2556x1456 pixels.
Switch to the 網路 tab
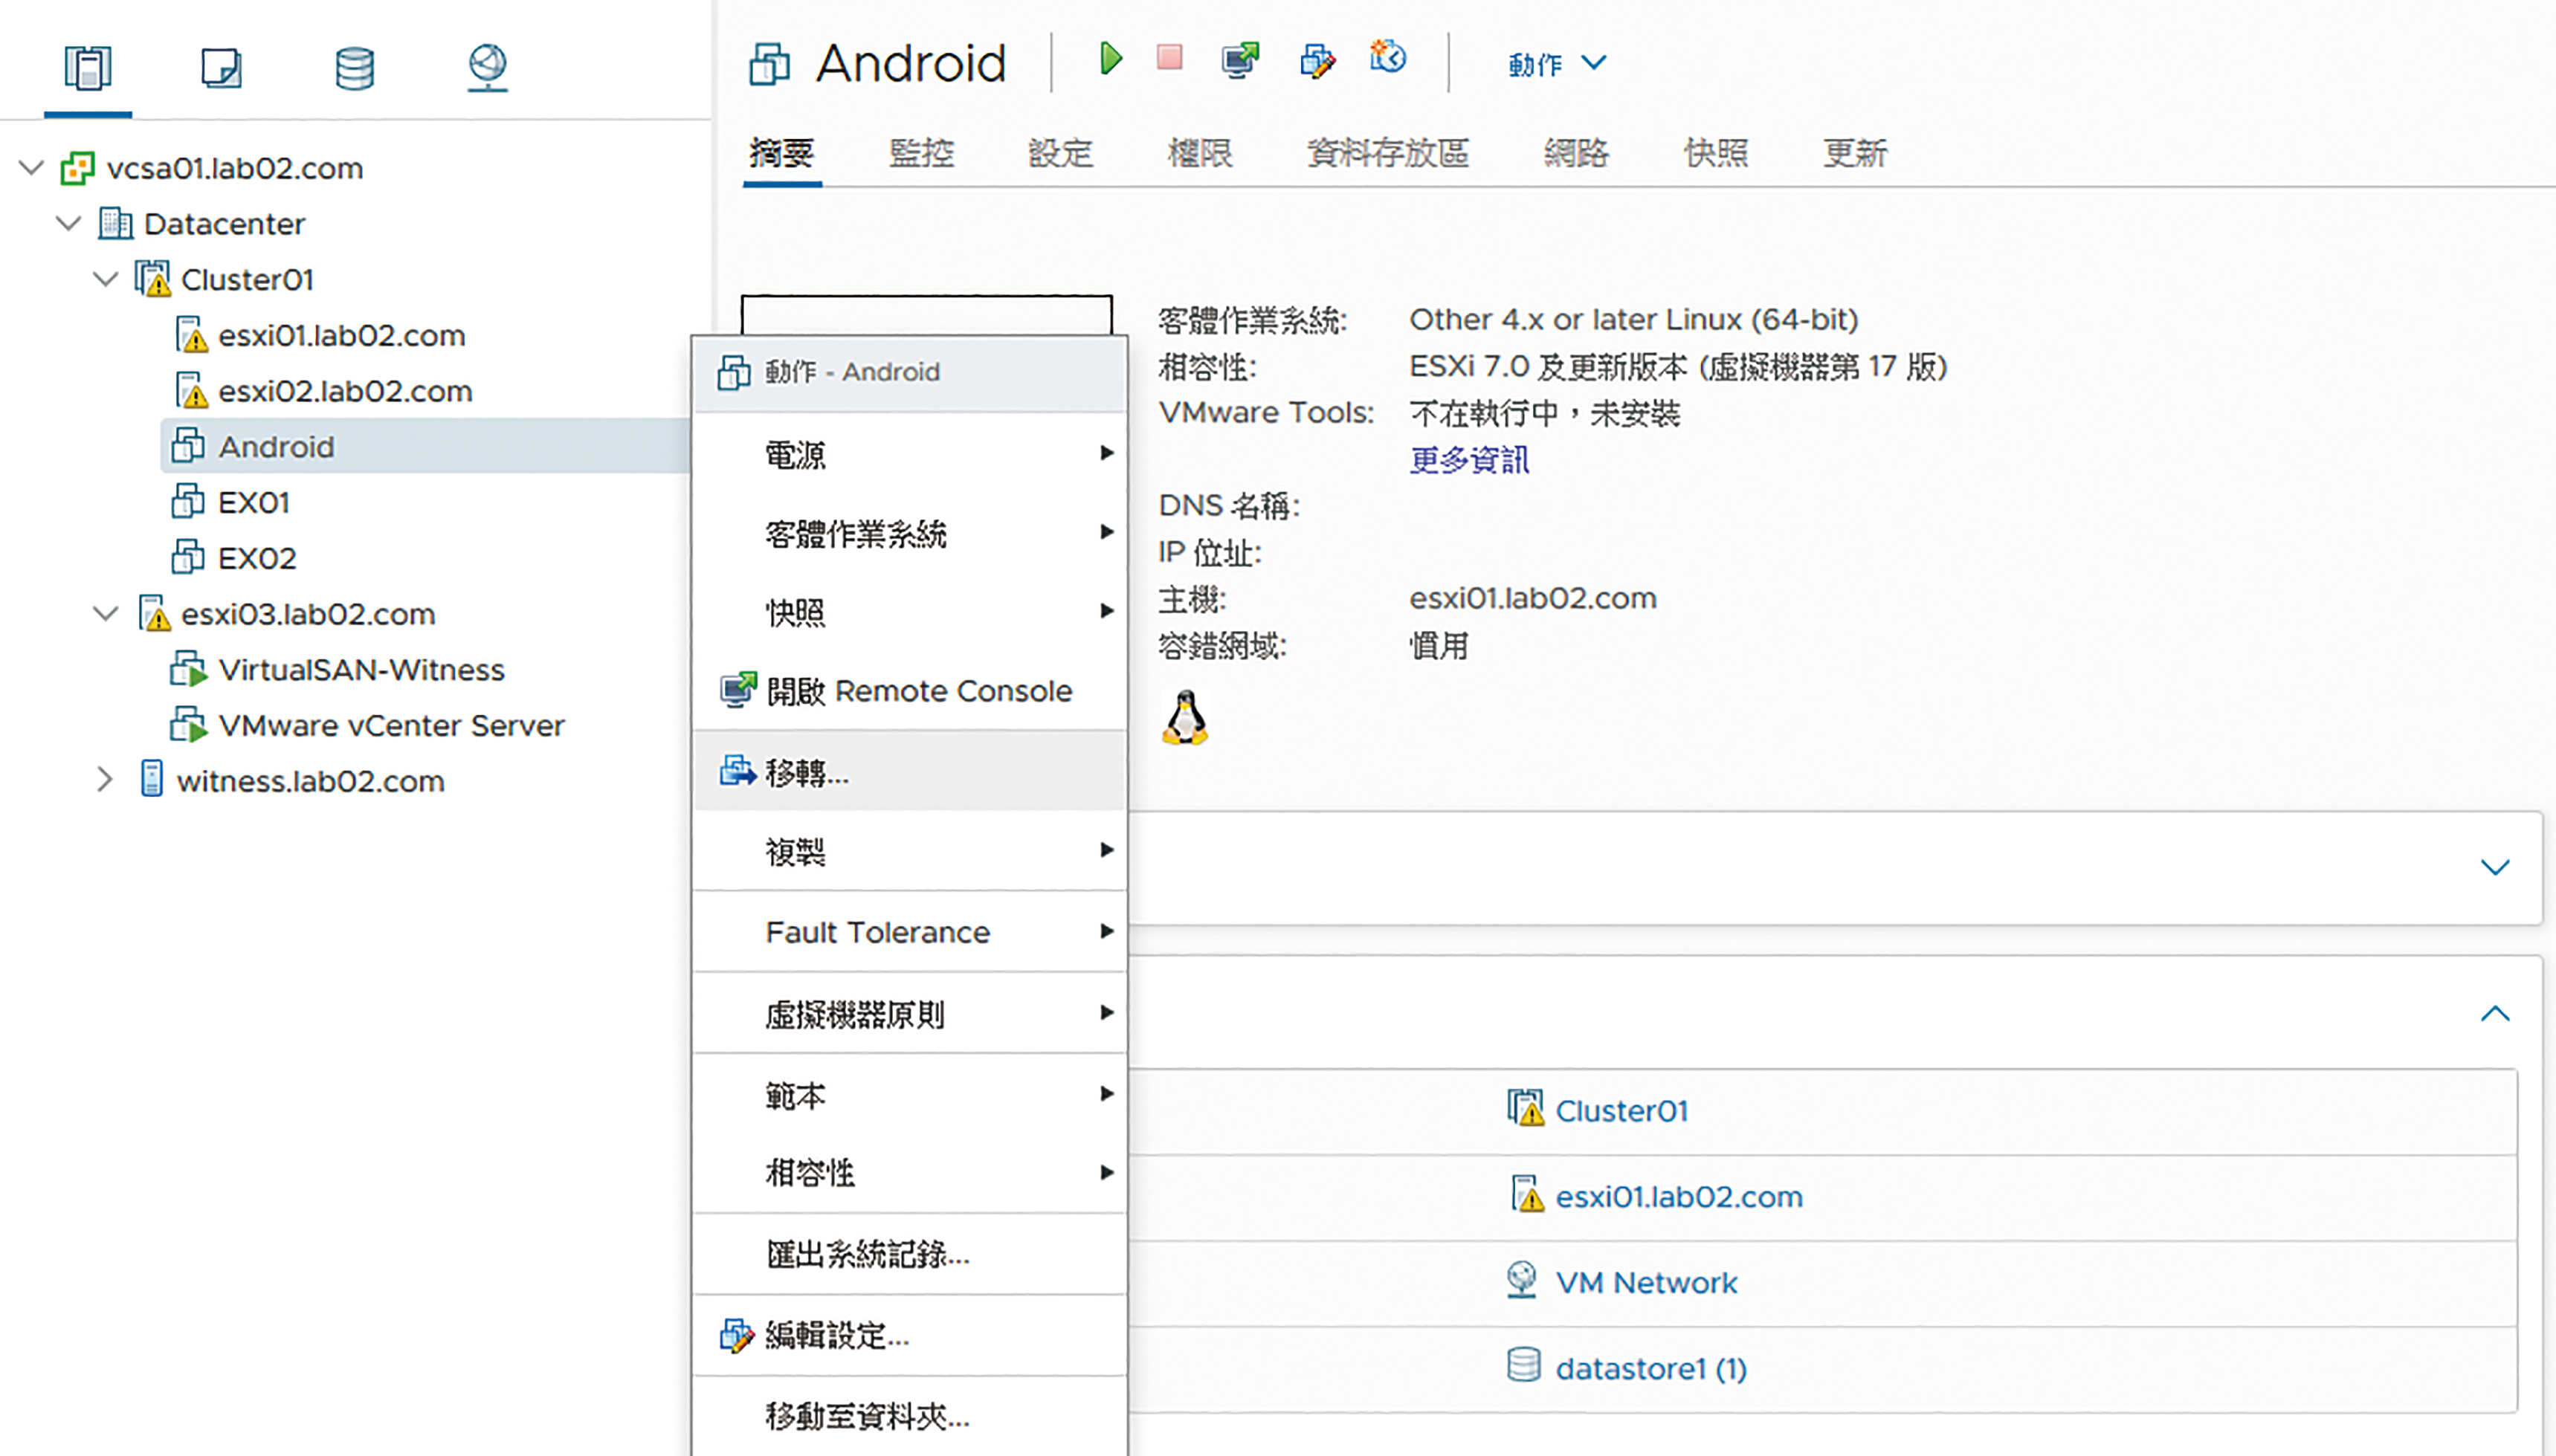1576,153
